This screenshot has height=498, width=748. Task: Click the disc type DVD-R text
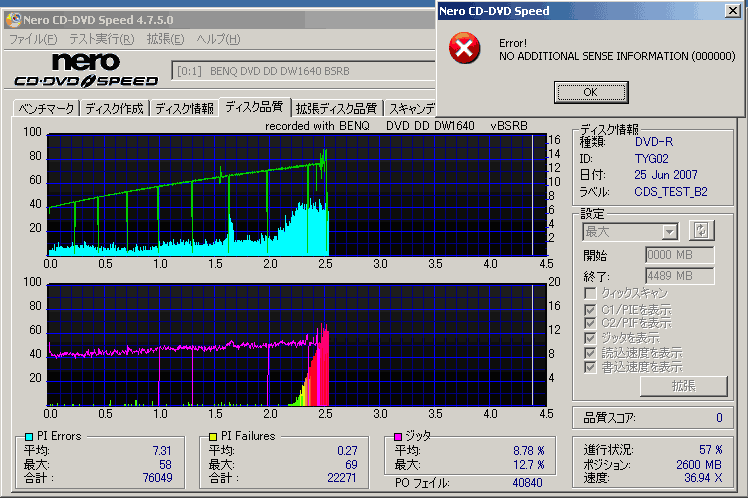point(654,142)
